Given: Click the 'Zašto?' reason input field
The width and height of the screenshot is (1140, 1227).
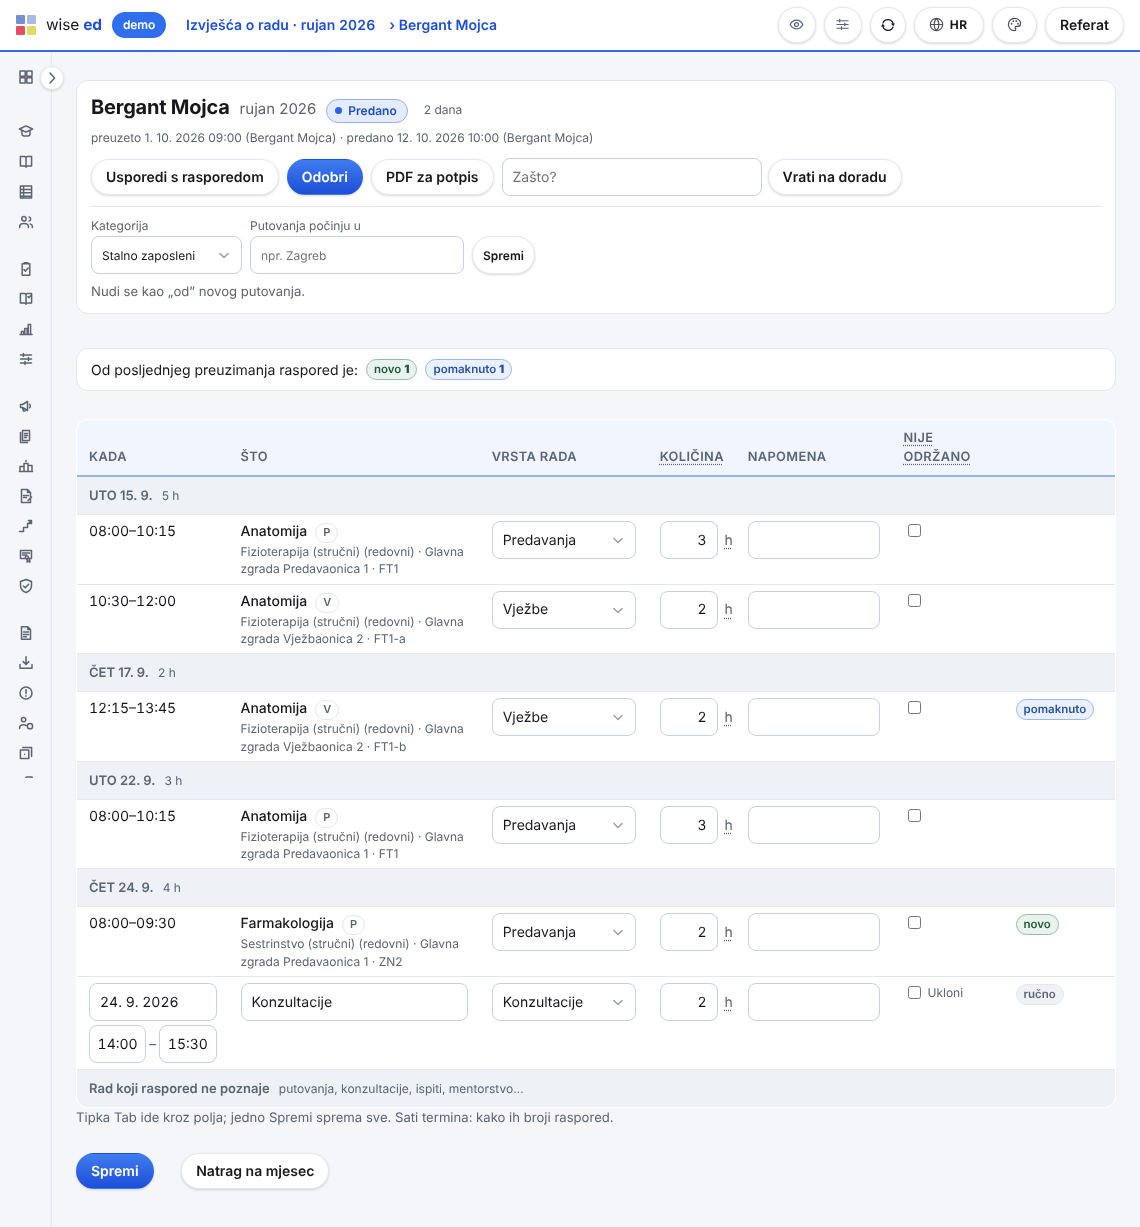Looking at the screenshot, I should [x=632, y=177].
